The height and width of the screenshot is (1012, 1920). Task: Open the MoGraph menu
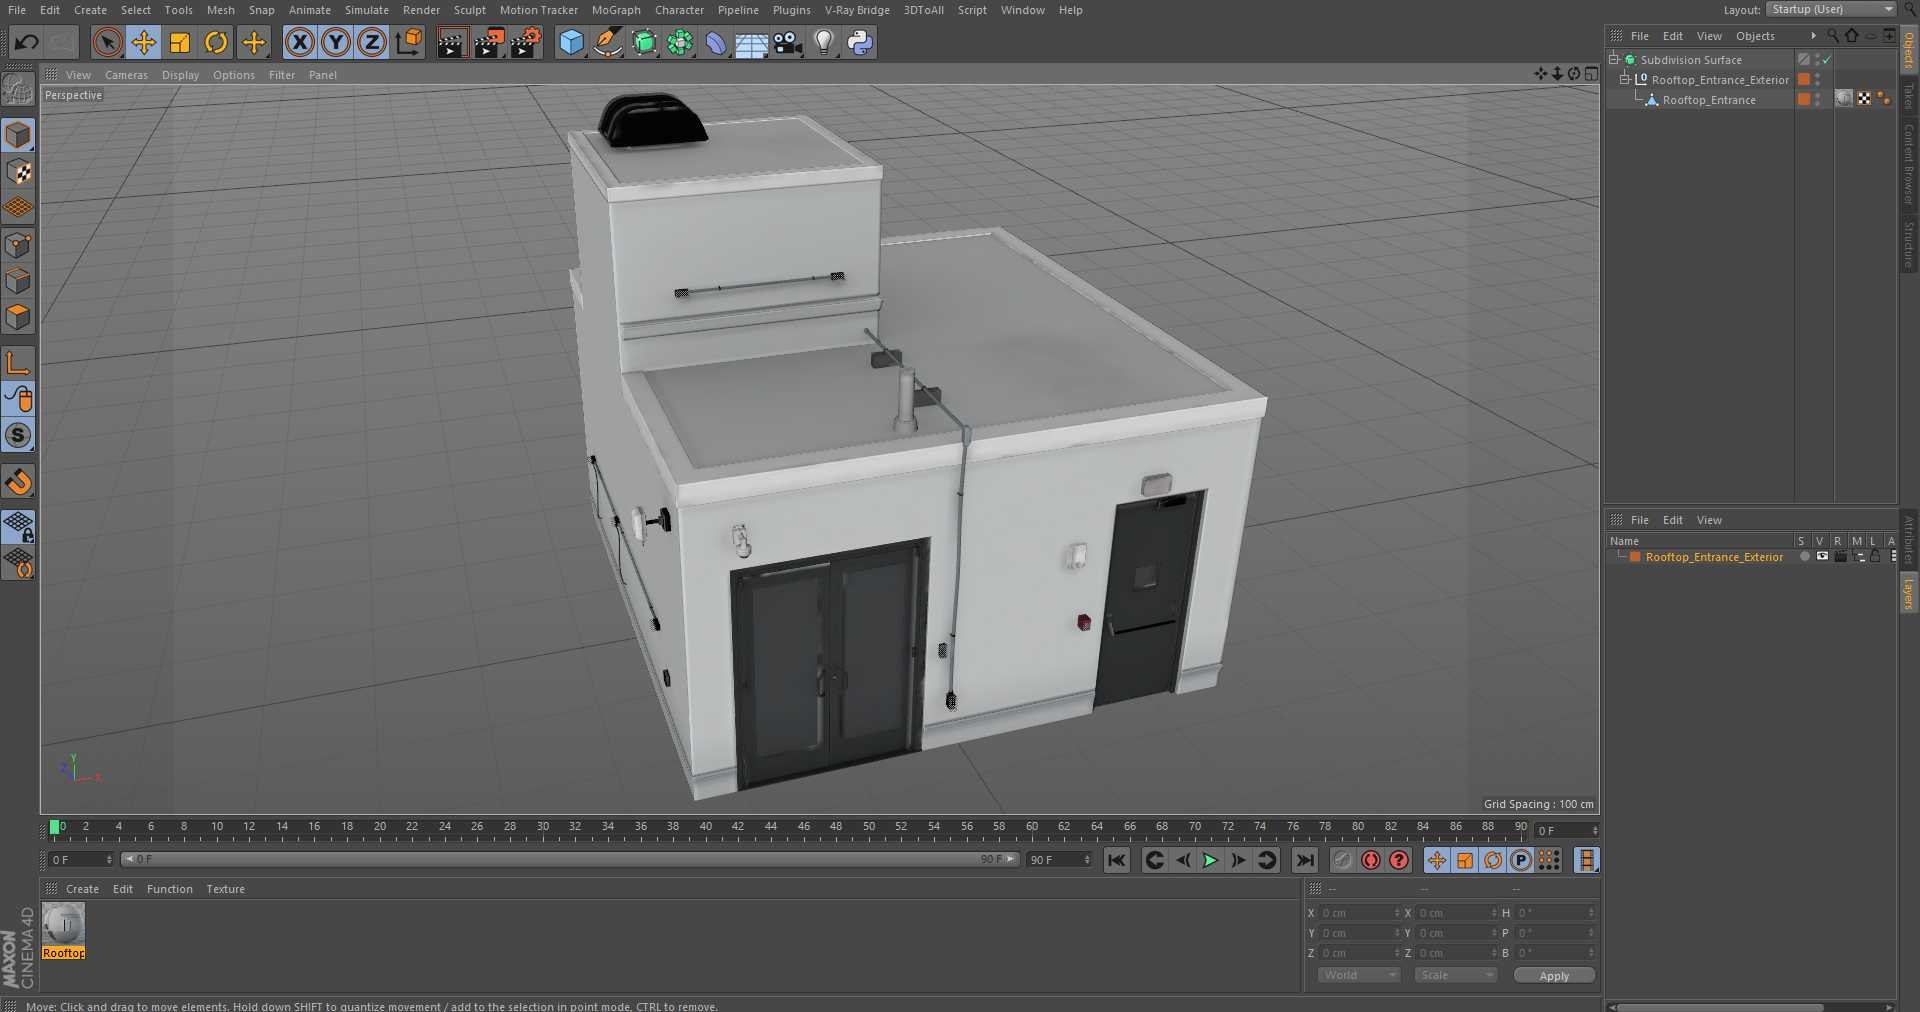coord(616,10)
